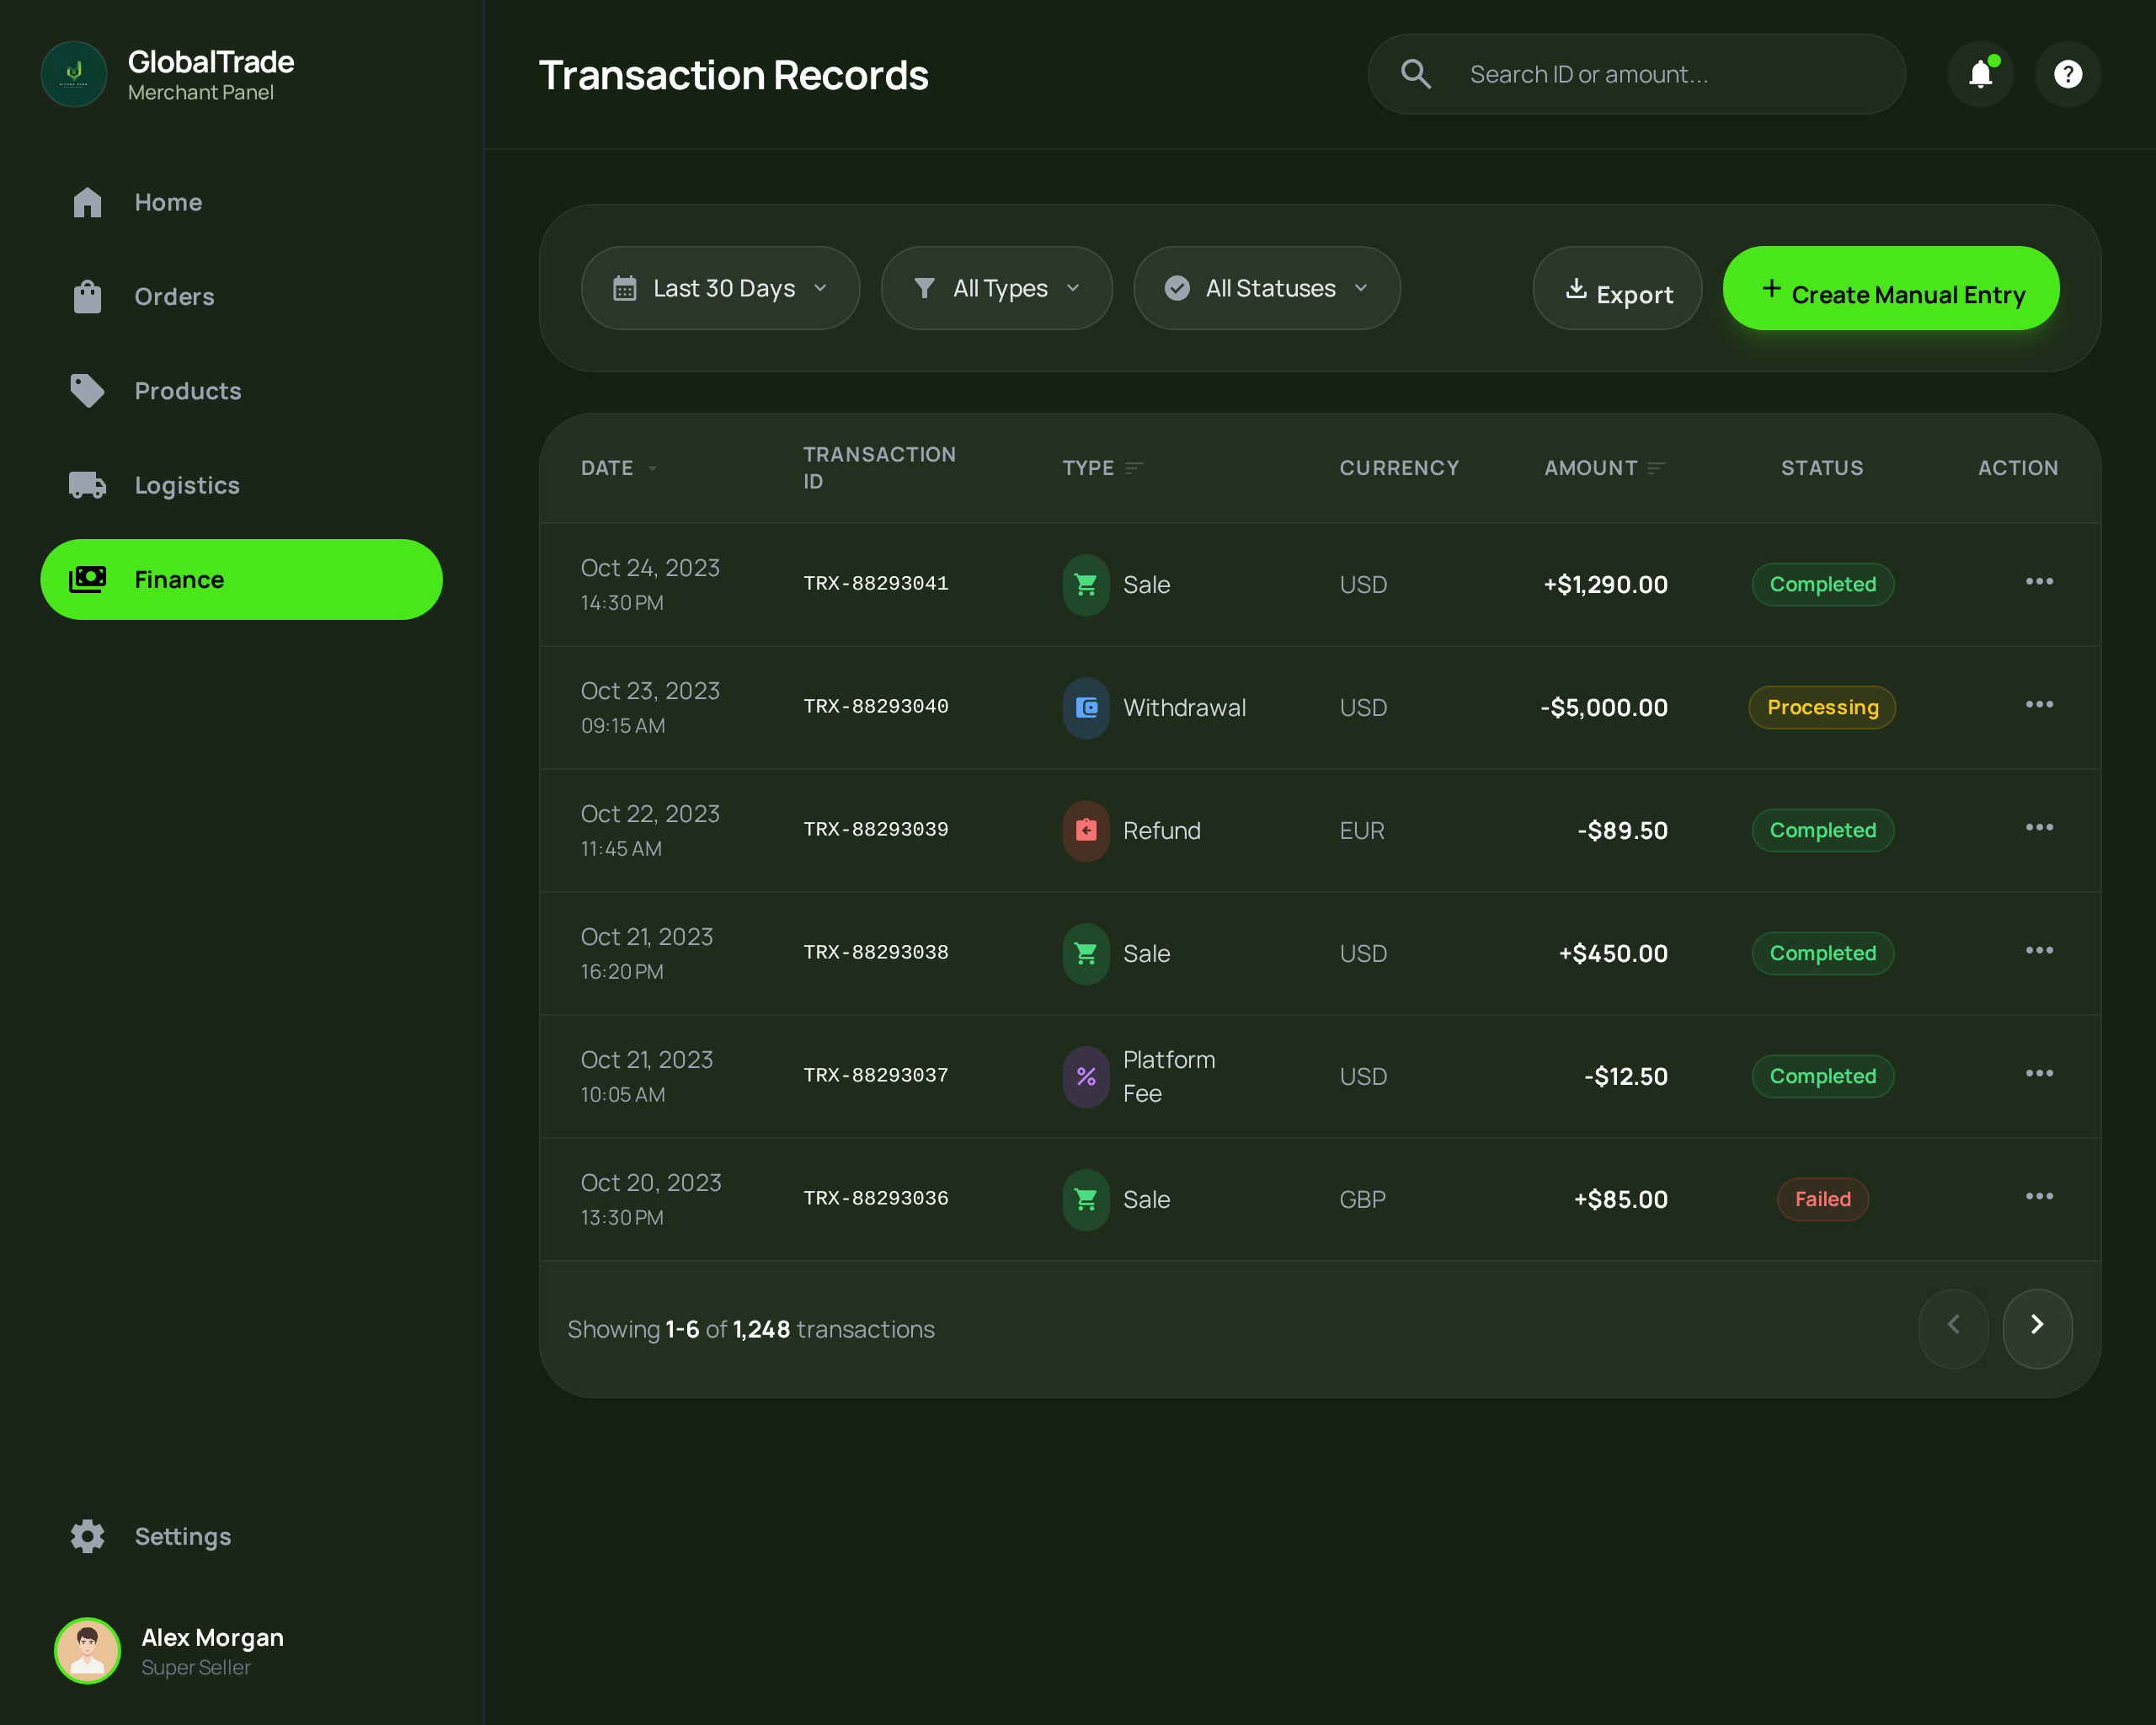Open the All Statuses filter dropdown

(1266, 288)
